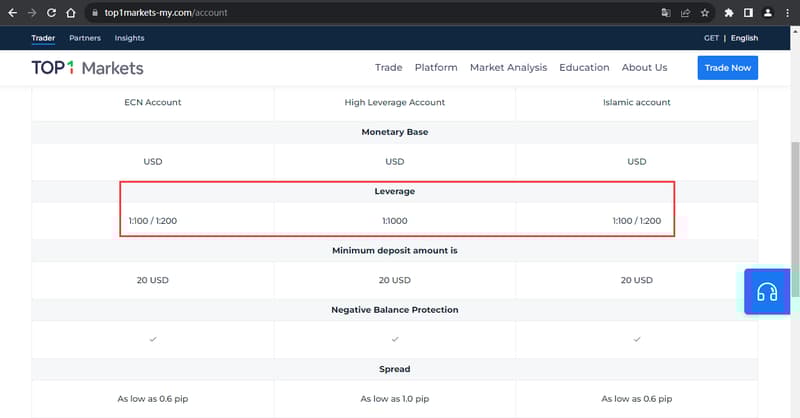Switch to the Partners tab

85,38
